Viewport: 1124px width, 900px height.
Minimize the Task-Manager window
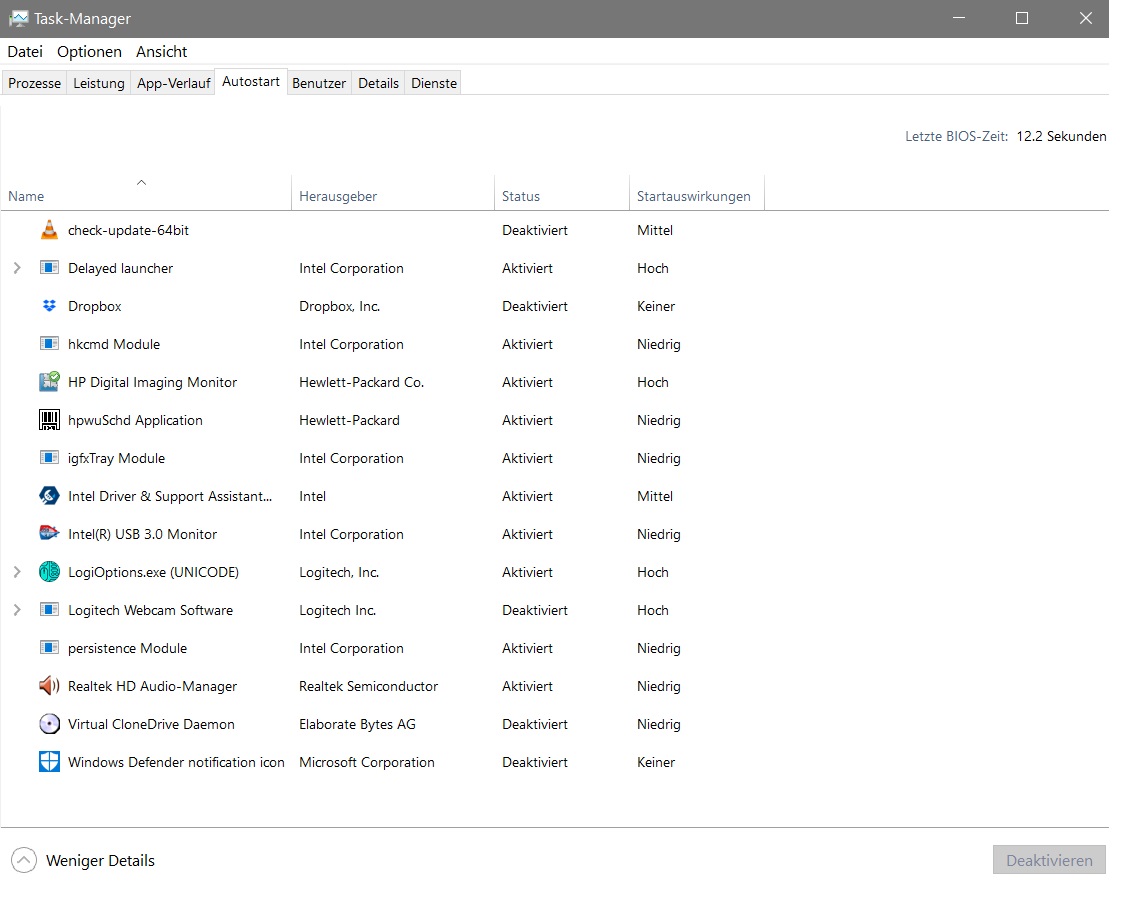[x=958, y=19]
